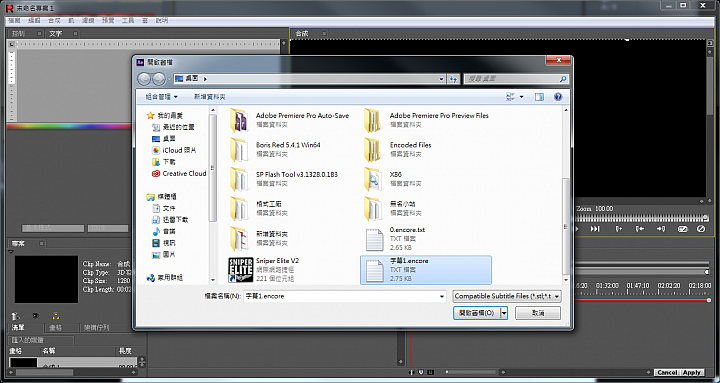Viewport: 720px width, 383px height.
Task: Switch to the 清單 tab in project panel
Action: pos(18,327)
